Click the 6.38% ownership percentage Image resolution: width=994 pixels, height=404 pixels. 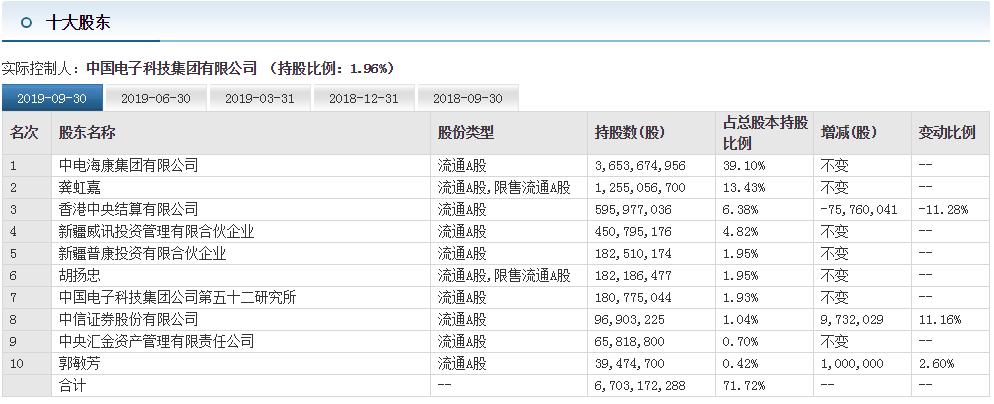click(740, 210)
